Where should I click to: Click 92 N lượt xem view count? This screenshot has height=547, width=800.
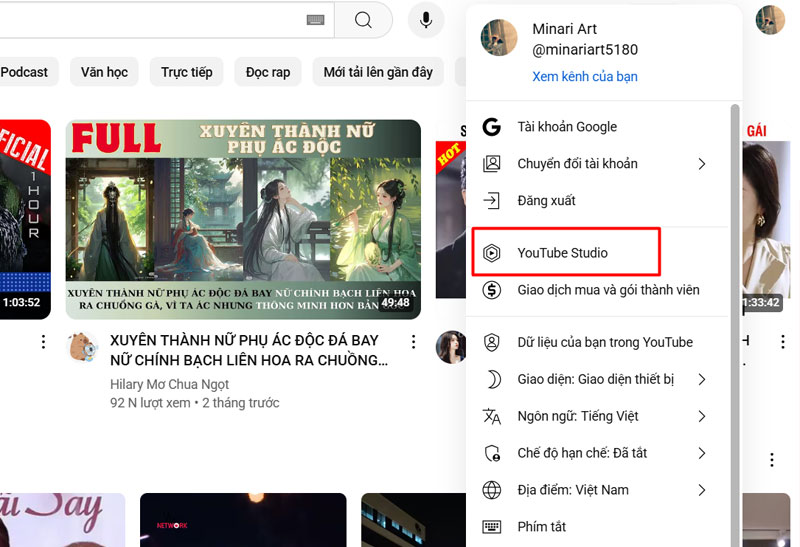pyautogui.click(x=150, y=403)
